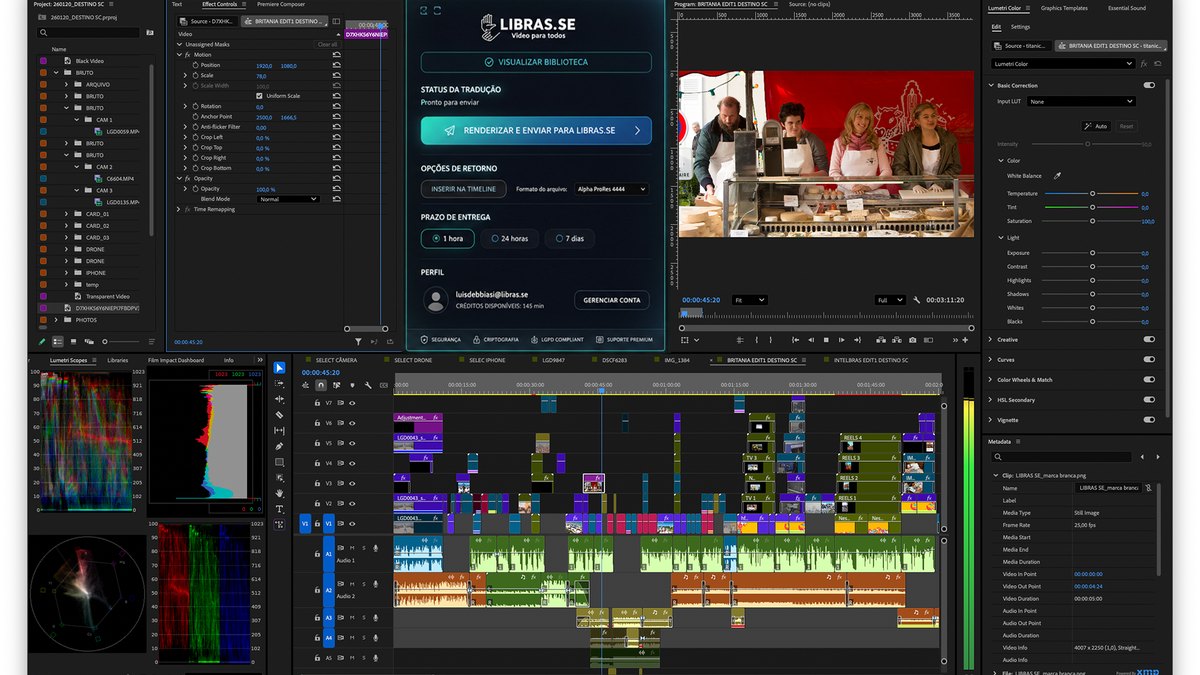
Task: Select the Rectangle tool
Action: point(279,462)
